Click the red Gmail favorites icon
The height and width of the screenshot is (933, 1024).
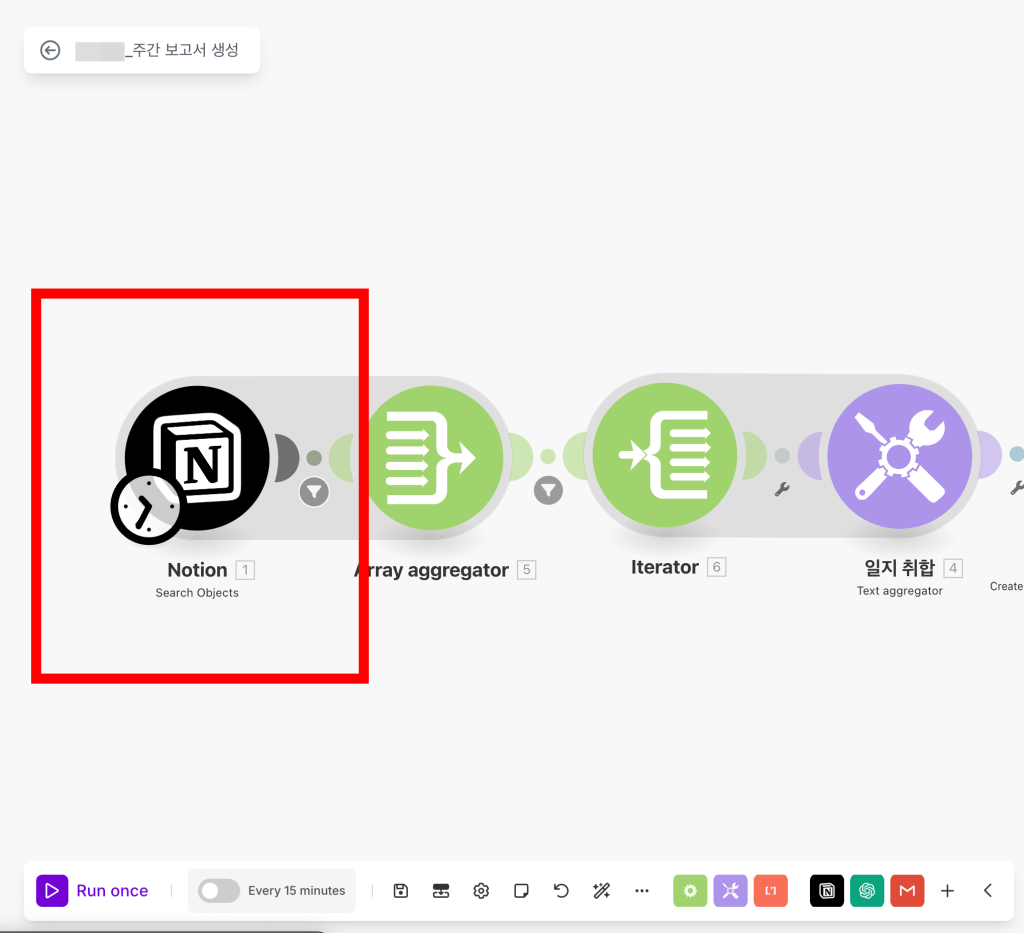[x=907, y=890]
